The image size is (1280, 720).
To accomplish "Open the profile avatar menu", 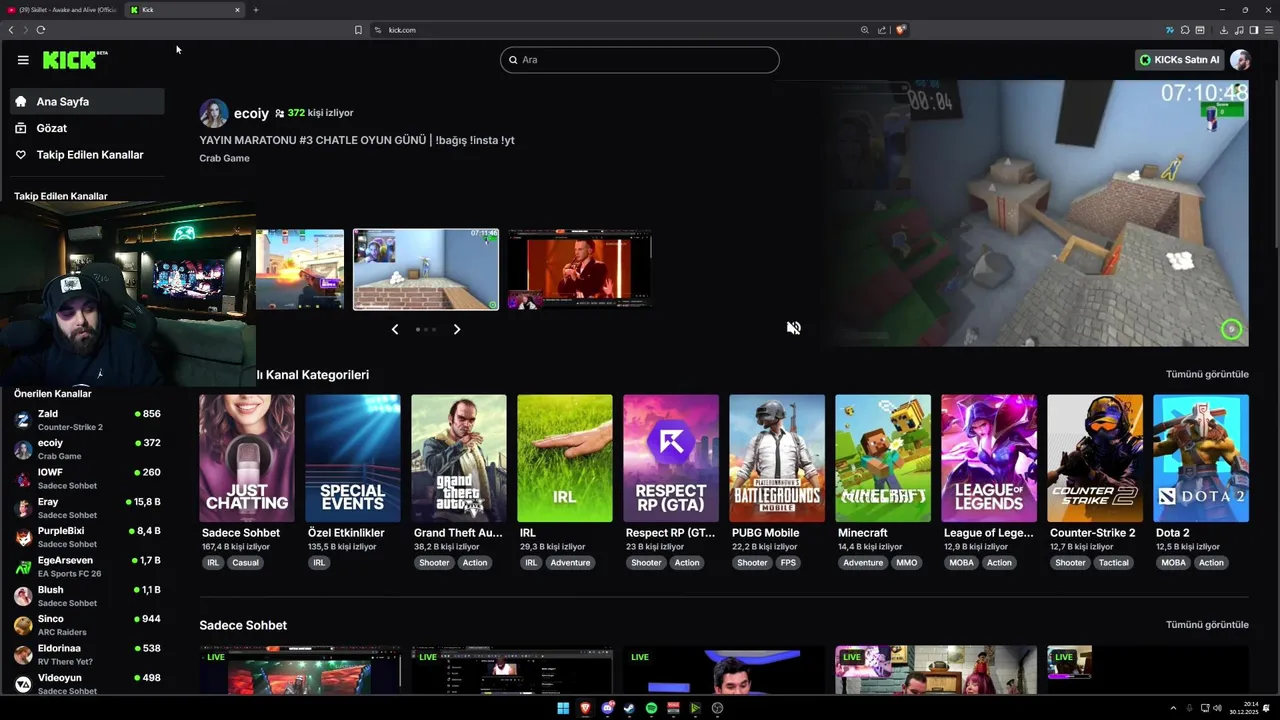I will tap(1240, 60).
